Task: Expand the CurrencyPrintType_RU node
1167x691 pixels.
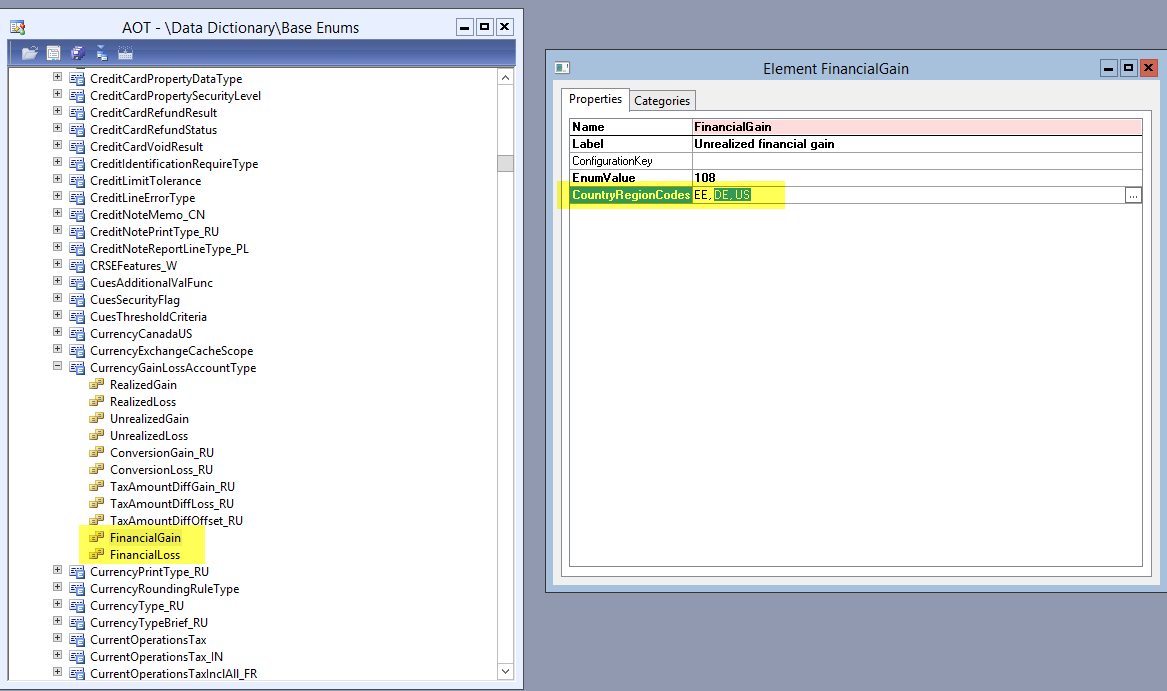Action: point(57,571)
